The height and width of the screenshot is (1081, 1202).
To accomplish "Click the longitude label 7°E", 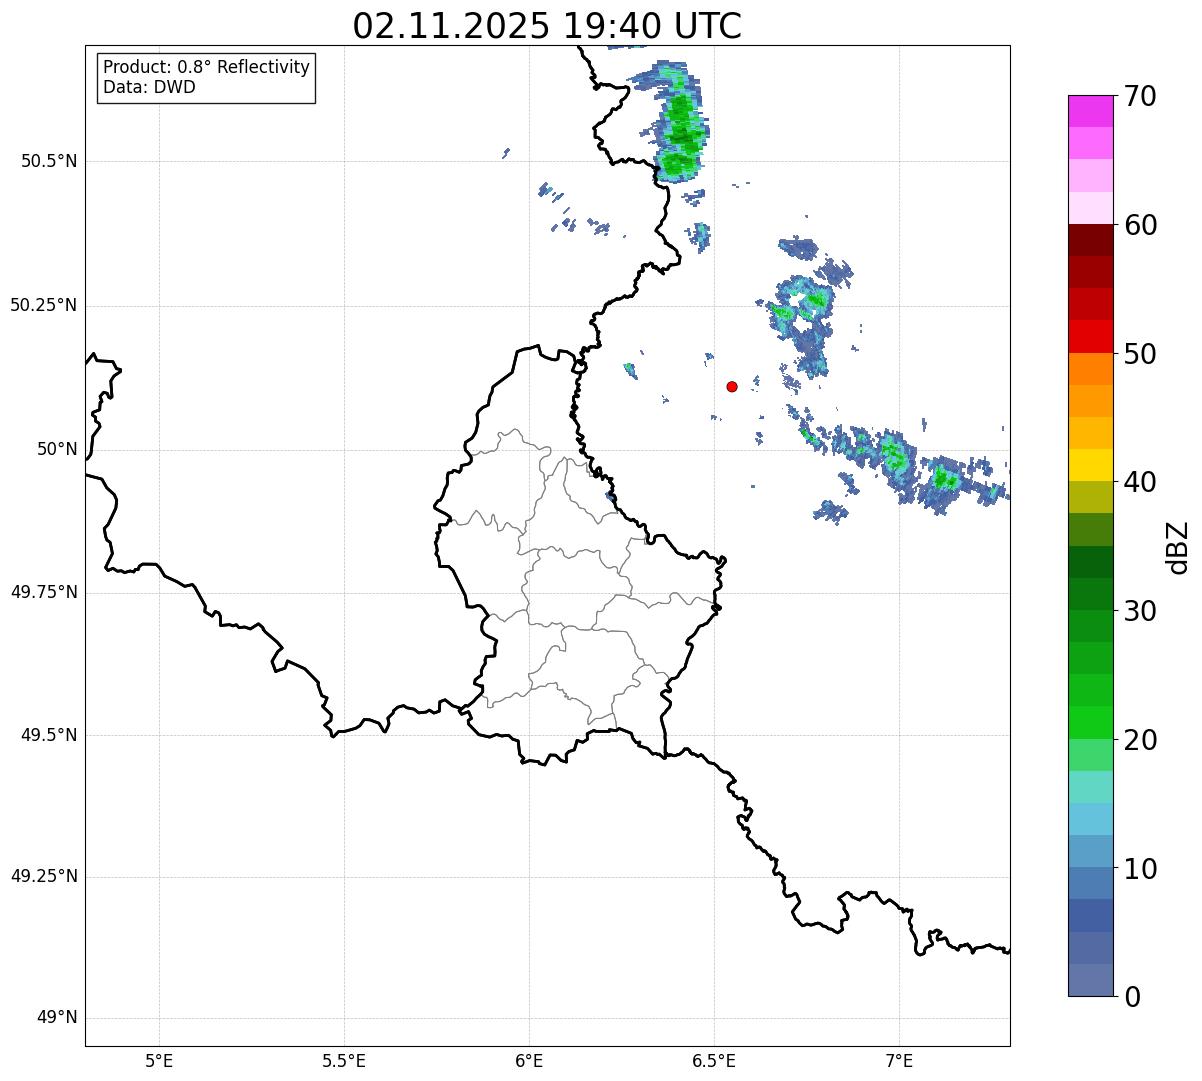I will pos(899,1060).
